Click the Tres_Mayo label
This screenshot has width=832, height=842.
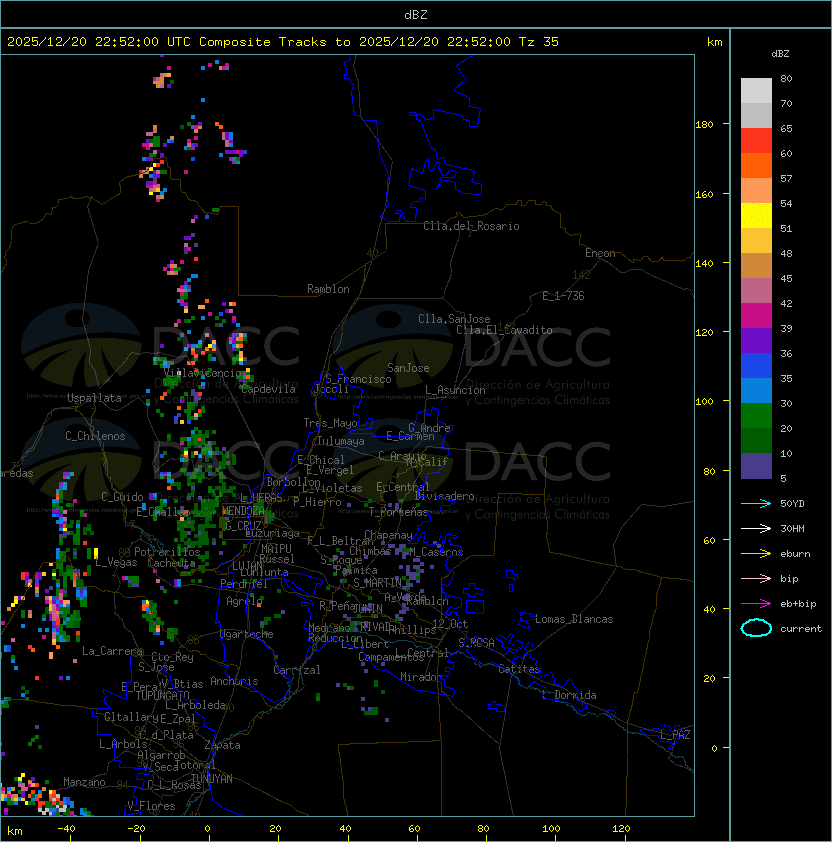pos(330,423)
